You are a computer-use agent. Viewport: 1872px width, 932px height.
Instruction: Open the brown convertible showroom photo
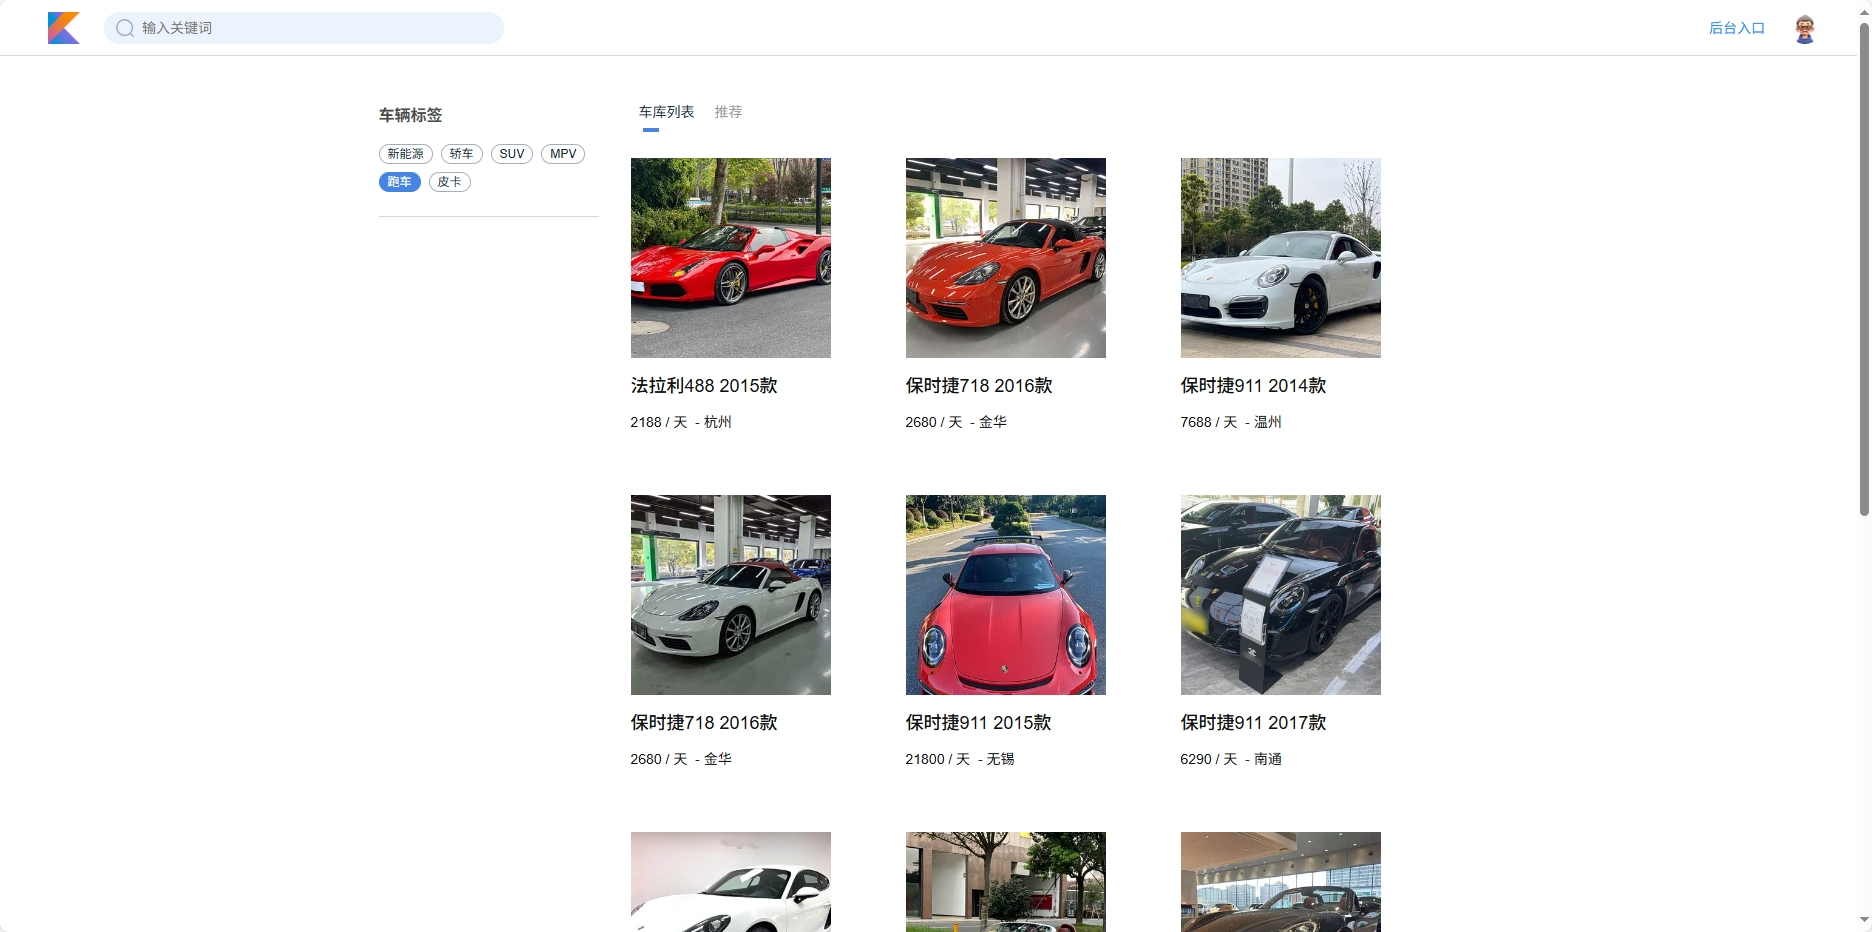click(1281, 882)
